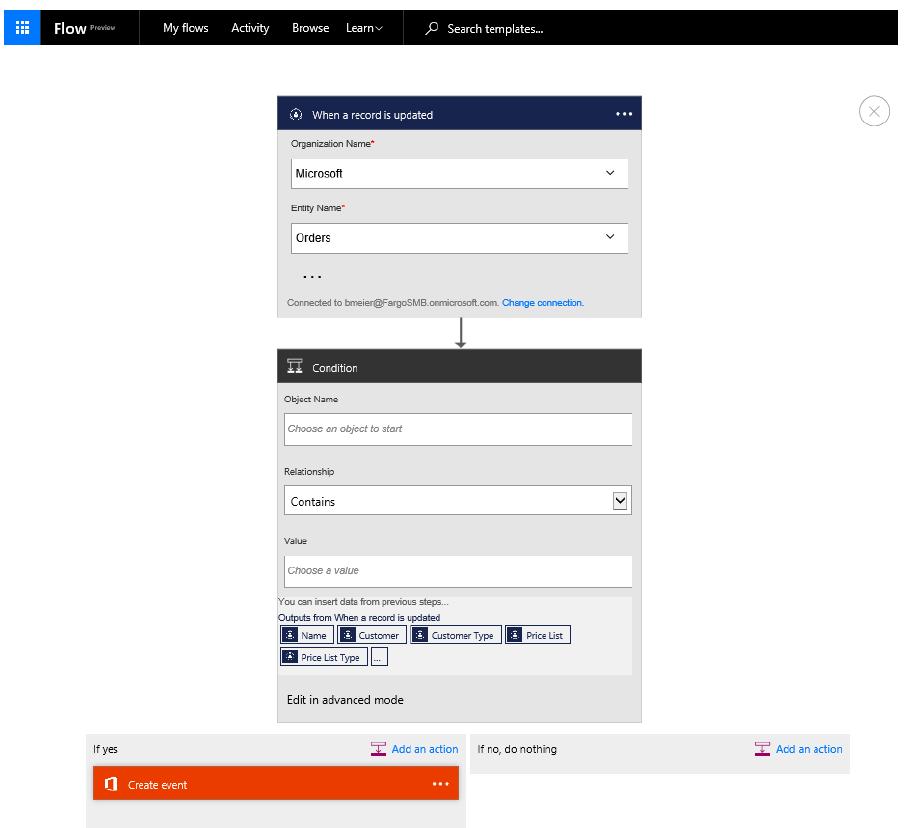Click the Office icon on Create event
Viewport: 916px width, 828px height.
click(111, 784)
